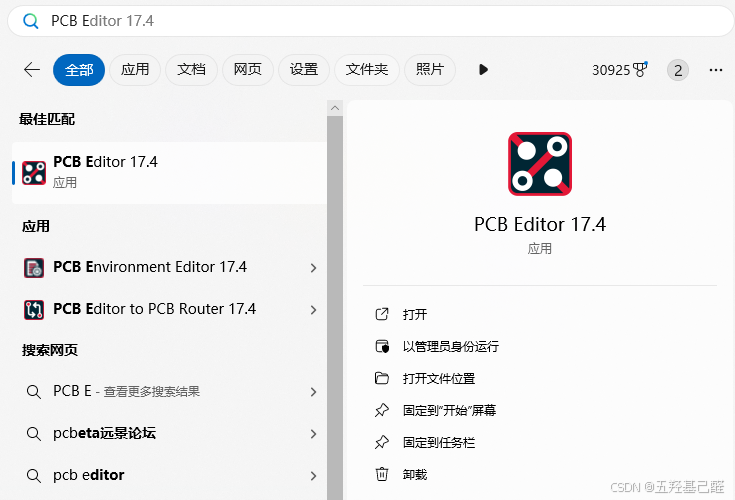Click the magnifier icon beside "pcb editor" result
The width and height of the screenshot is (735, 500).
pos(33,476)
